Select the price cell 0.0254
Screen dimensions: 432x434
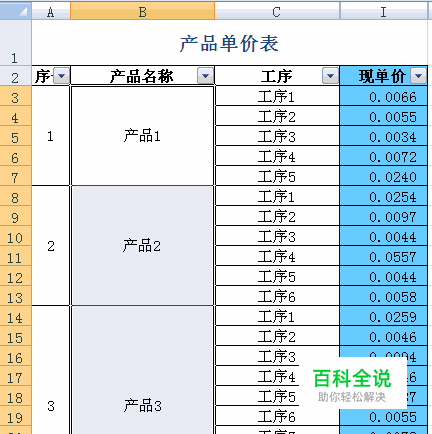tap(383, 196)
